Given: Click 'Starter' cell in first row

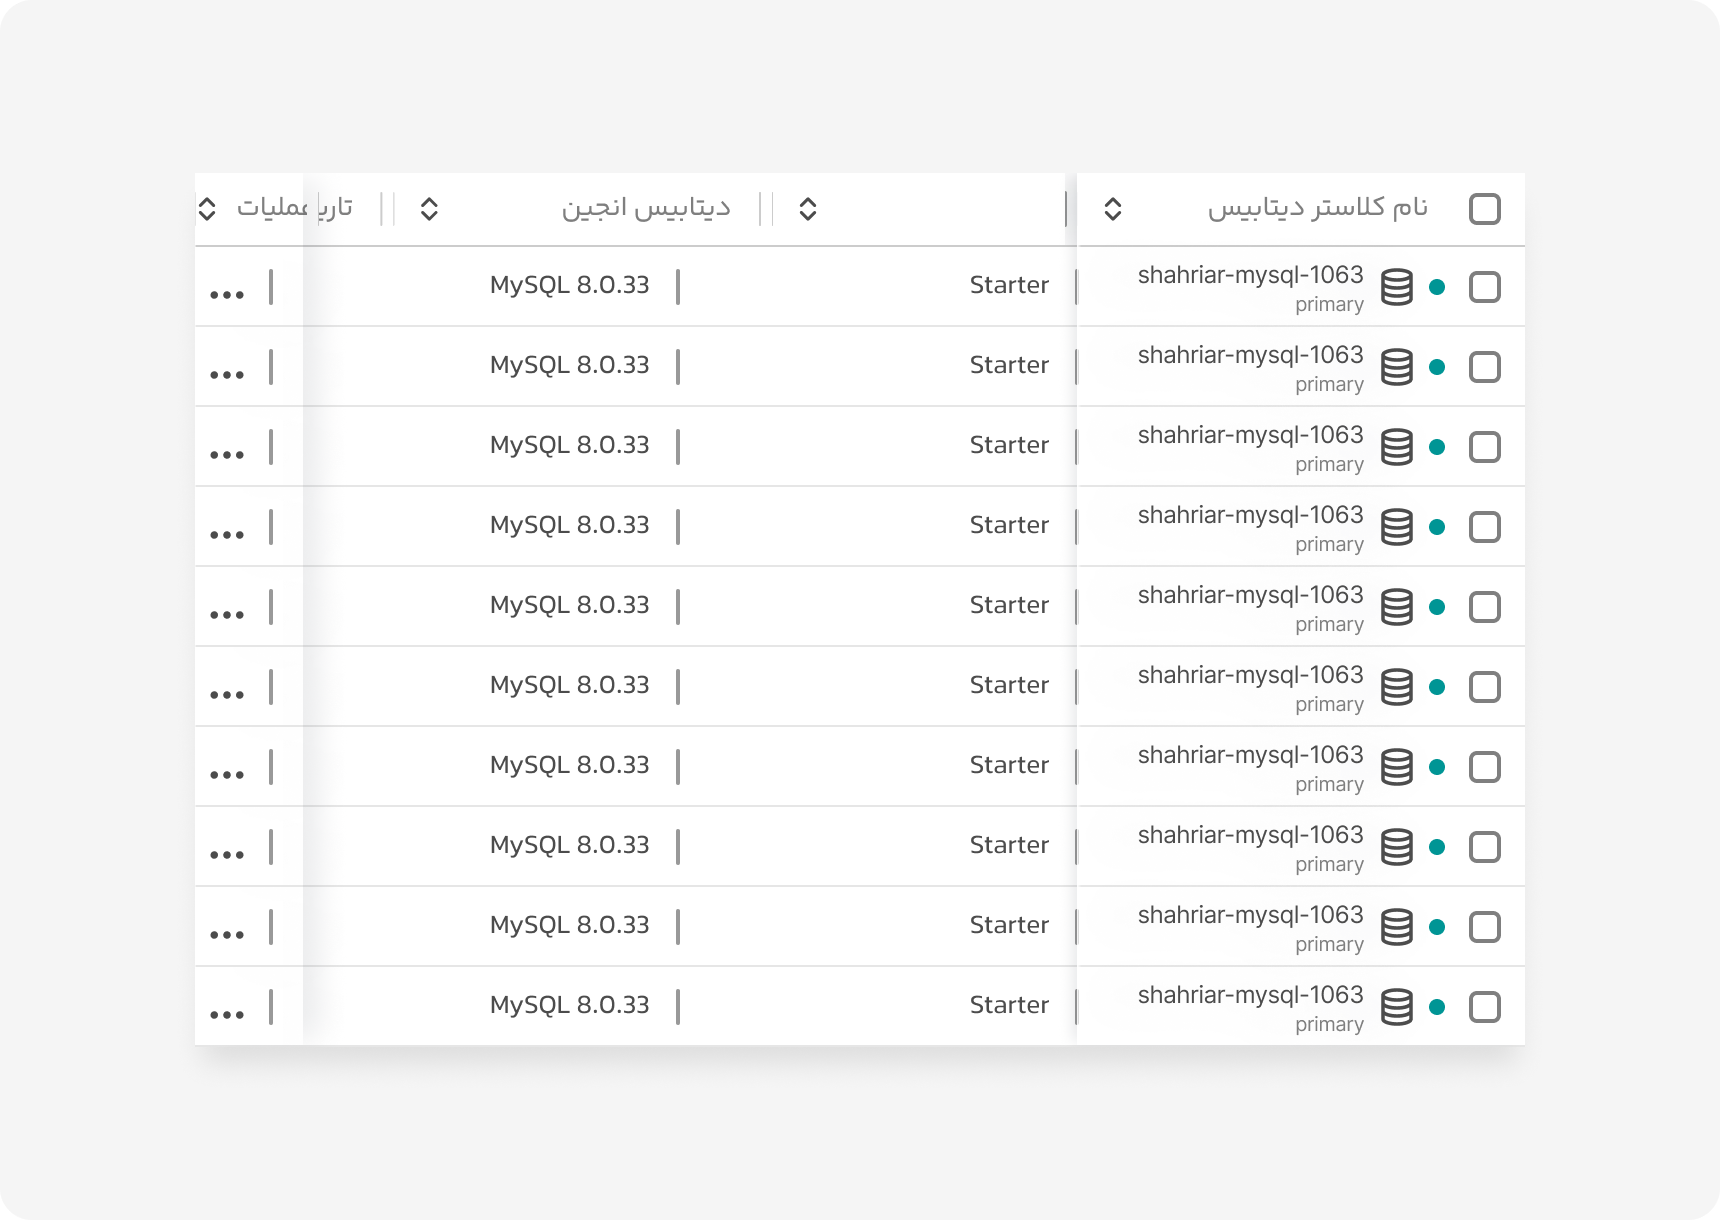Looking at the screenshot, I should (1009, 285).
